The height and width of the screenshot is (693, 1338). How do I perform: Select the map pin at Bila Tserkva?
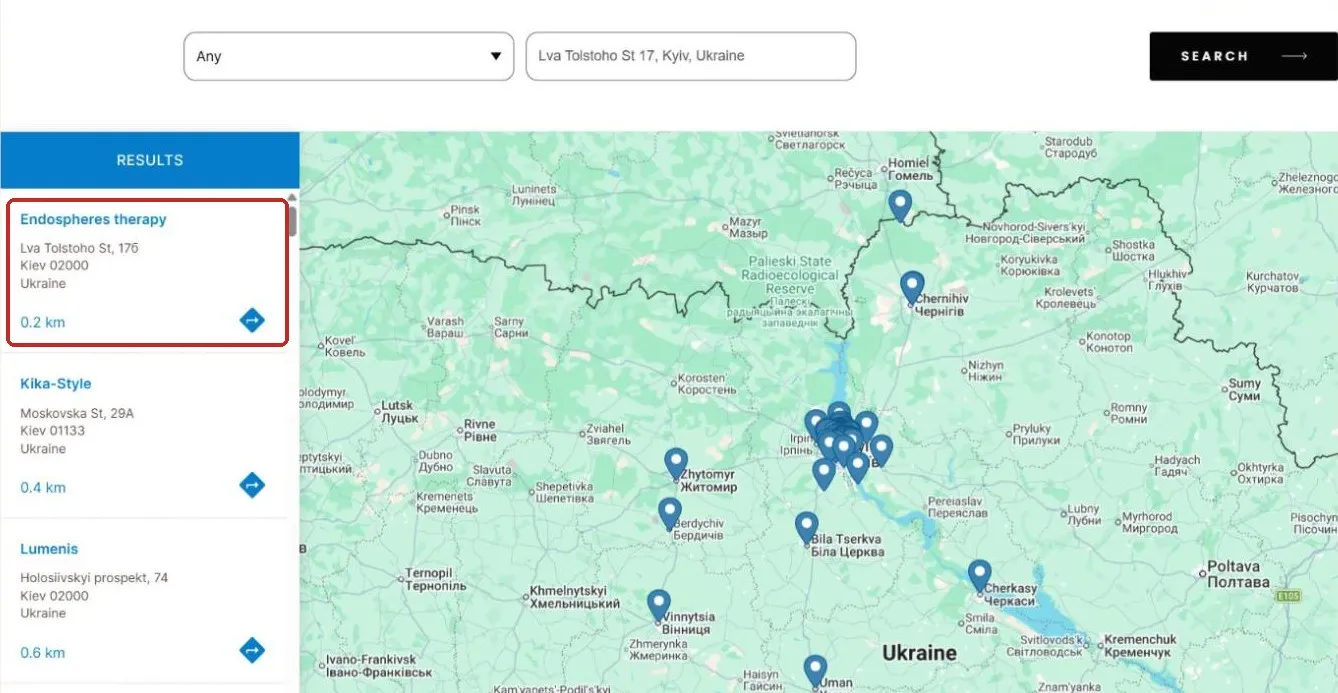(x=806, y=528)
